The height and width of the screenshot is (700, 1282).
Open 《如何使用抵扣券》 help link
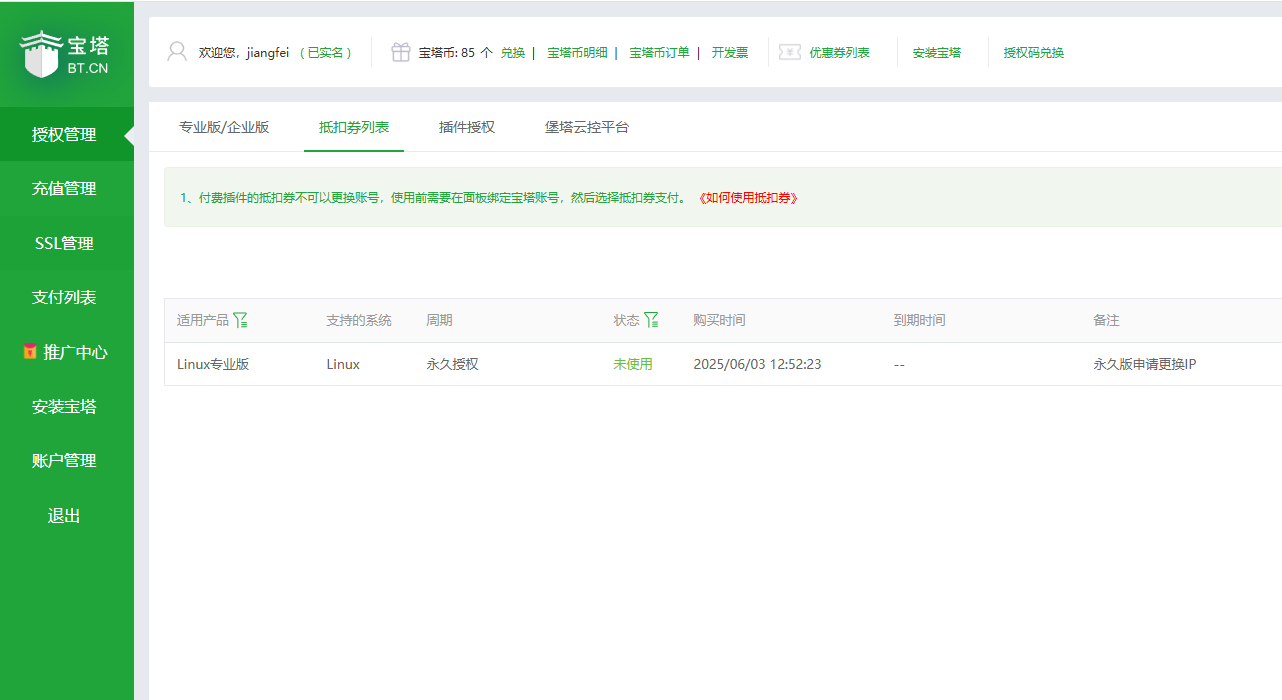click(748, 197)
